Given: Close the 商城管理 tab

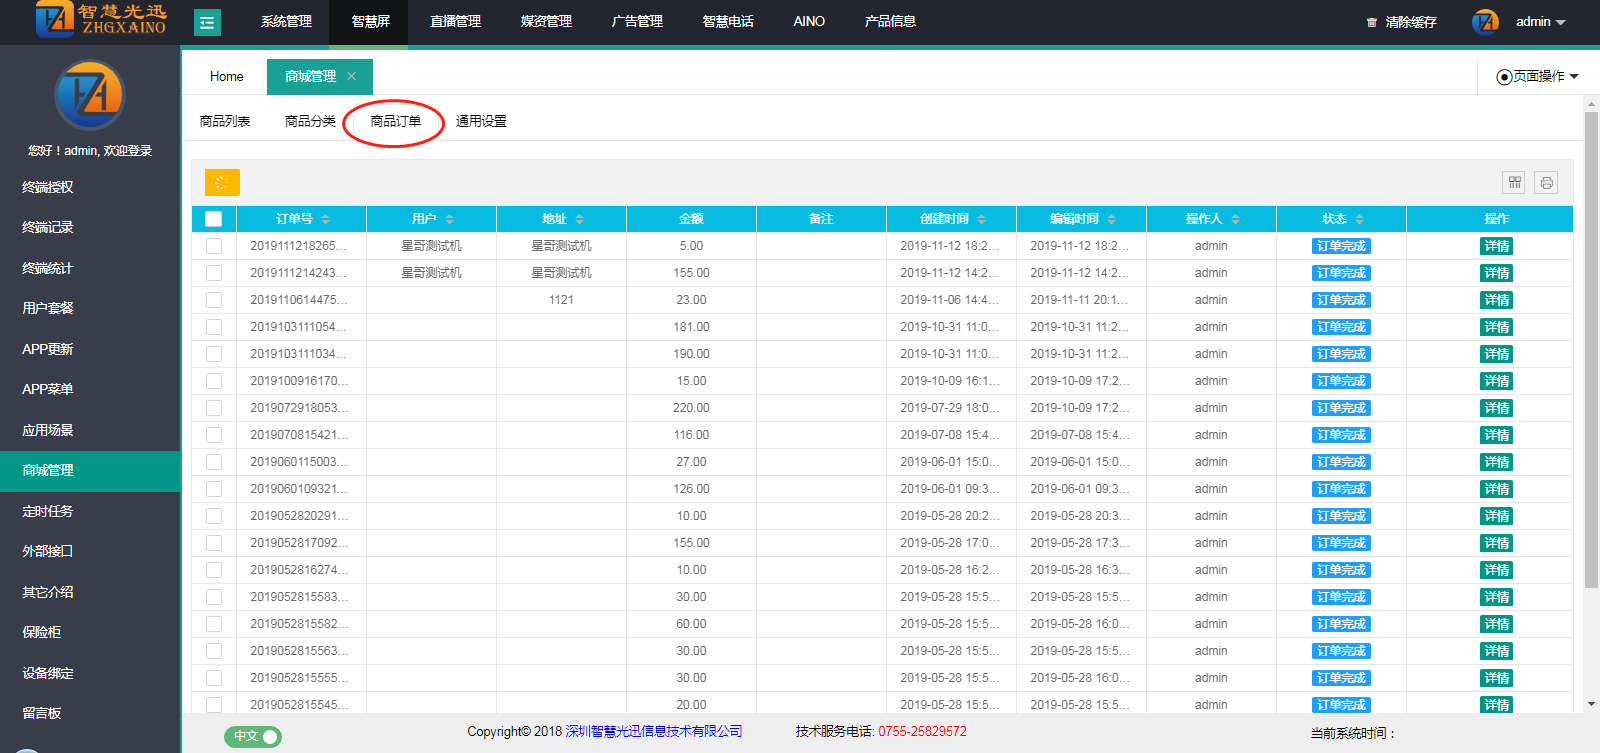Looking at the screenshot, I should [351, 76].
